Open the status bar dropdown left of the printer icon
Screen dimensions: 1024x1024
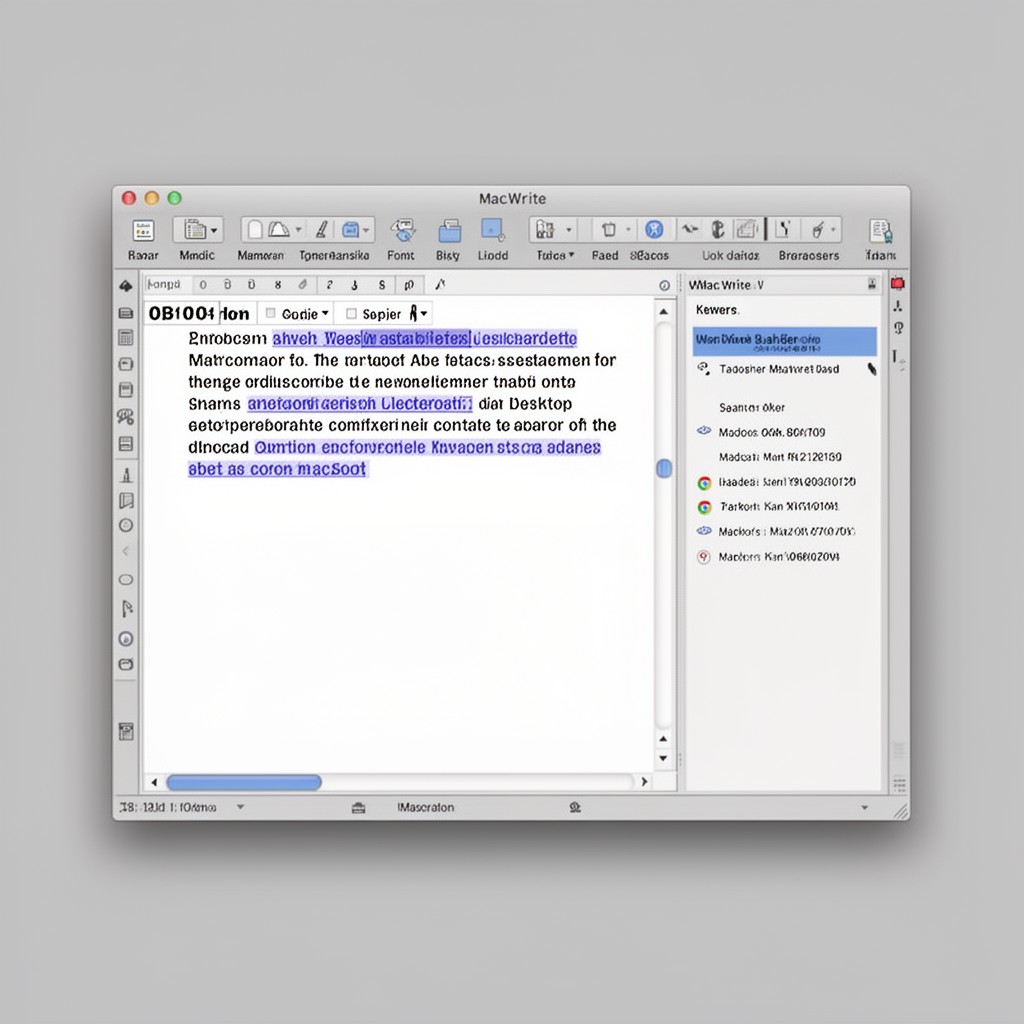click(x=240, y=807)
